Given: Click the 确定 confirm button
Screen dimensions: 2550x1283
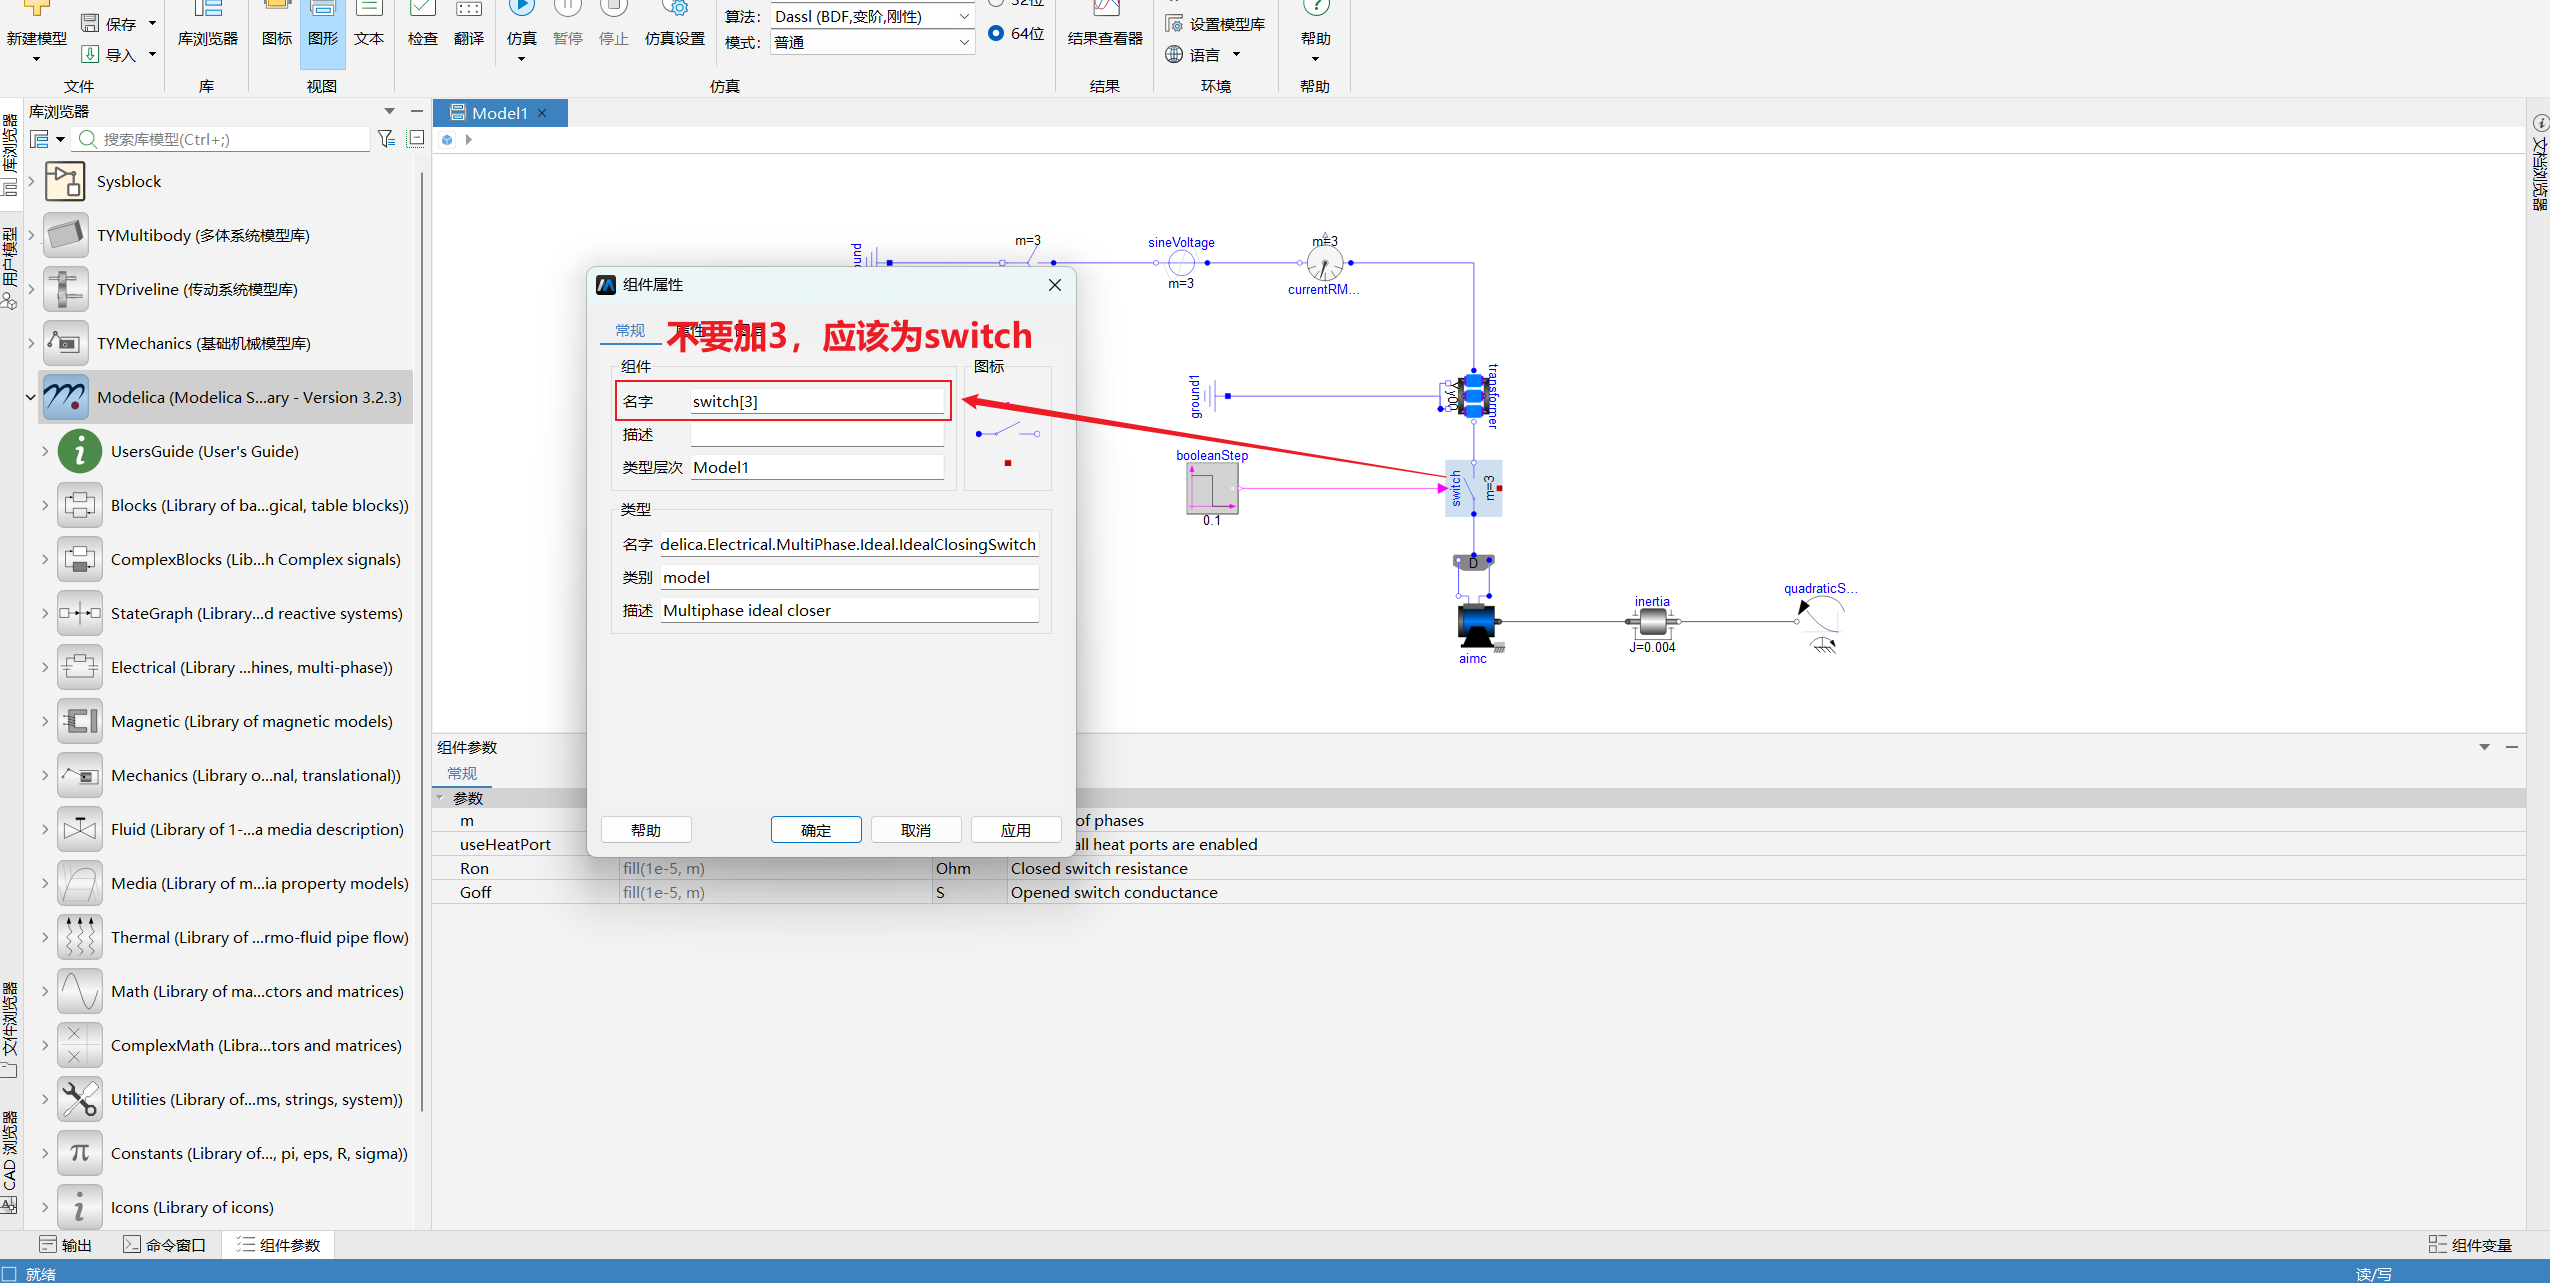Looking at the screenshot, I should [x=816, y=830].
